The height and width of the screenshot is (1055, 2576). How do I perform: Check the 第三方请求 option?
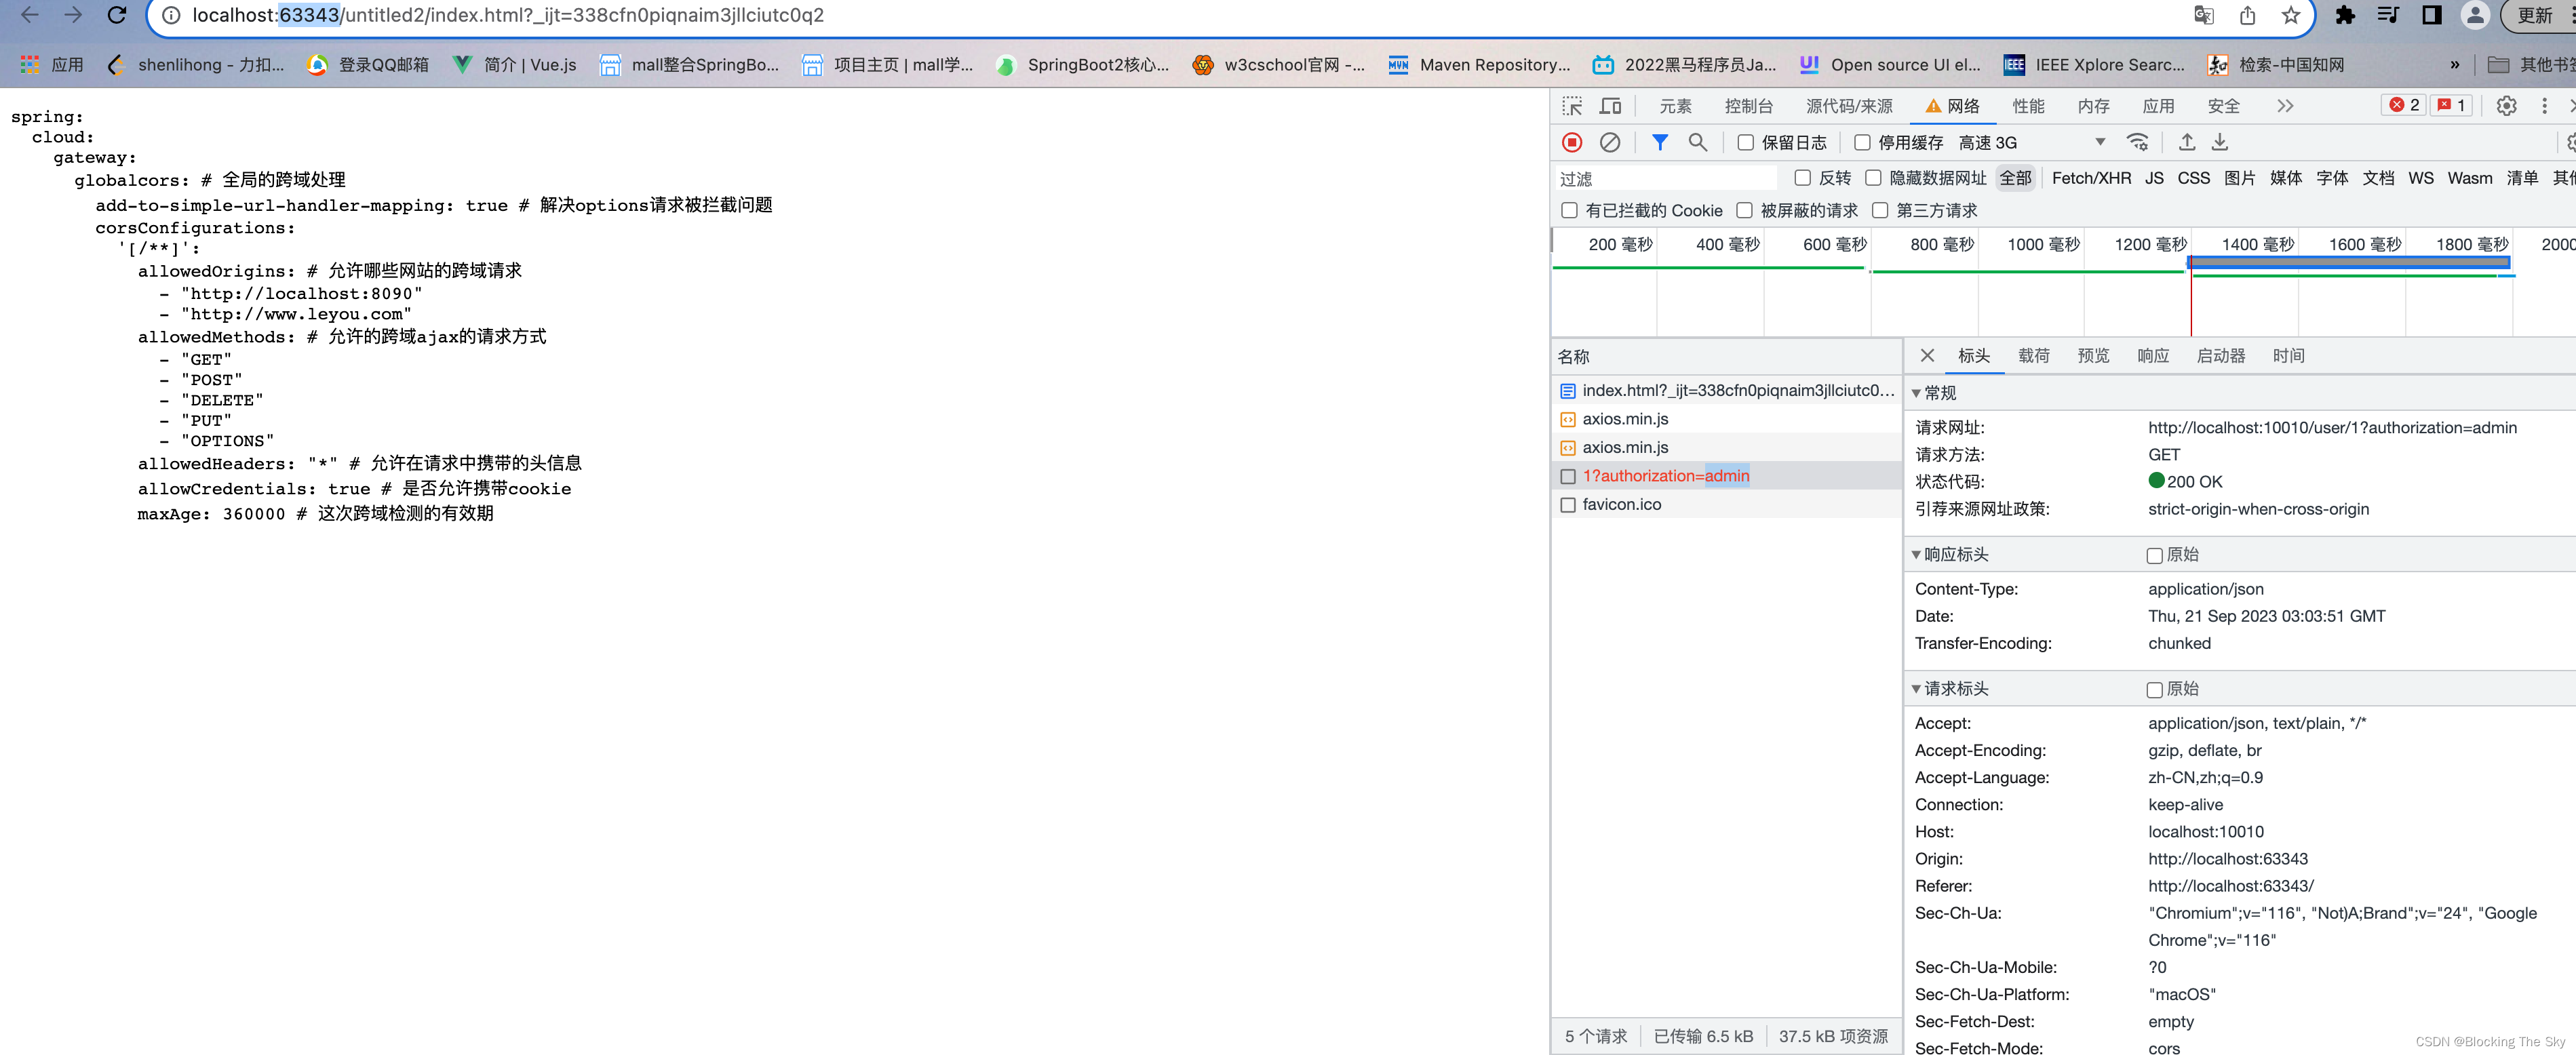click(1880, 210)
